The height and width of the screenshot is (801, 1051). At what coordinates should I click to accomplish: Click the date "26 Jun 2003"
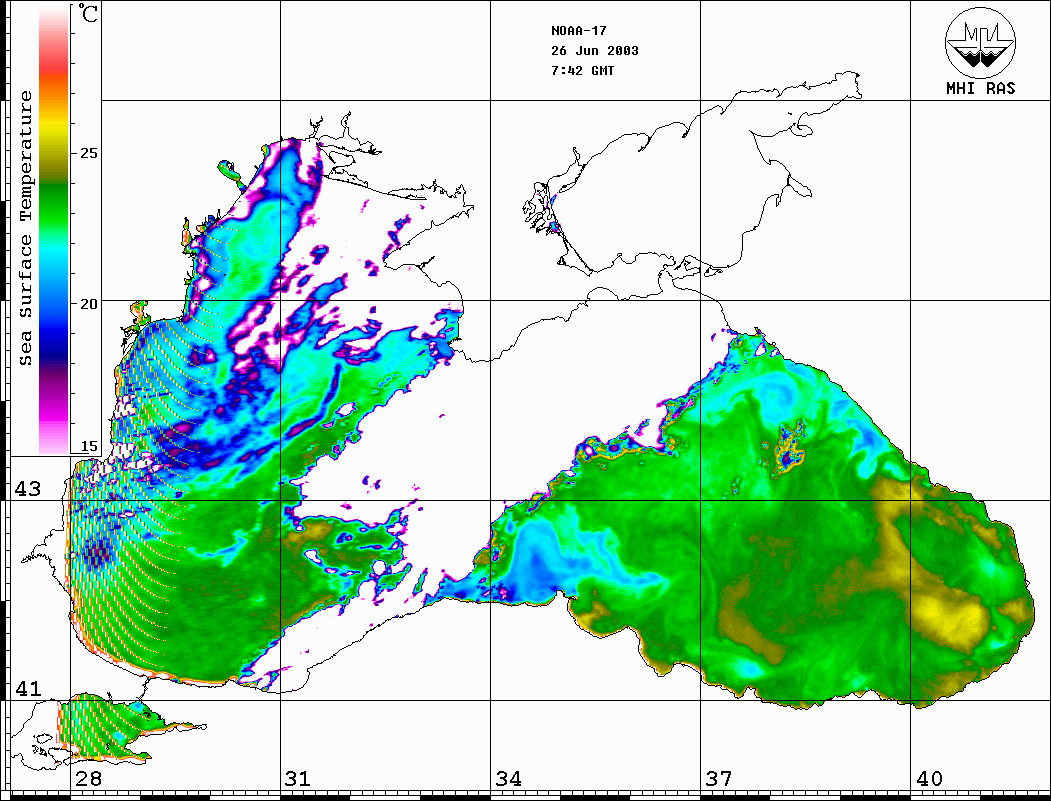tap(595, 51)
